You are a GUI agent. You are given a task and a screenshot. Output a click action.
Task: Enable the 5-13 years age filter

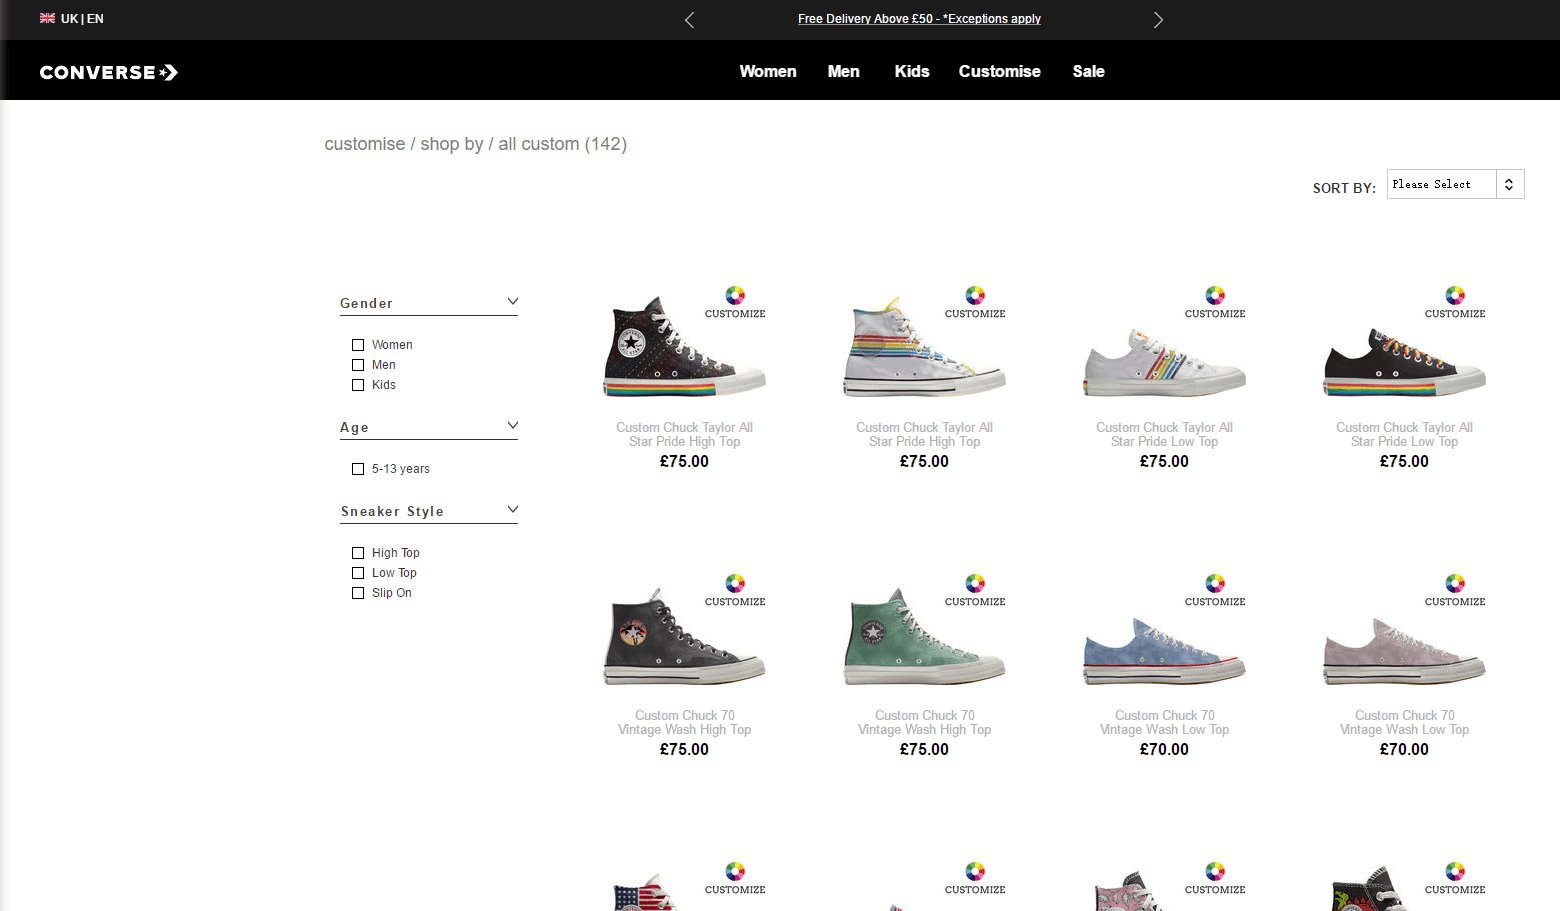(x=358, y=469)
